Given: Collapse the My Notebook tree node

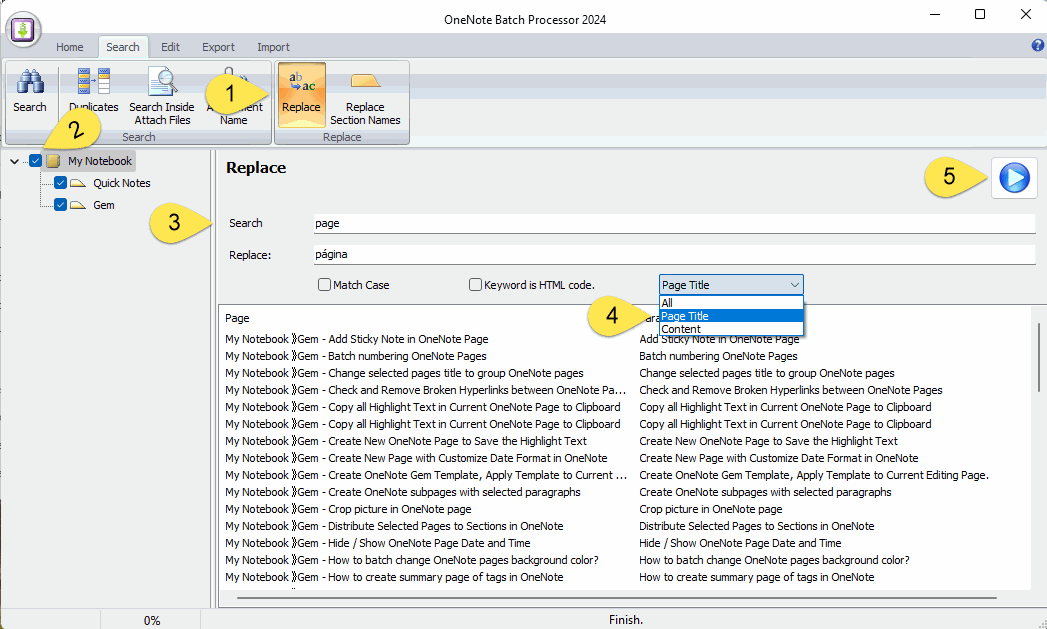Looking at the screenshot, I should pos(15,161).
